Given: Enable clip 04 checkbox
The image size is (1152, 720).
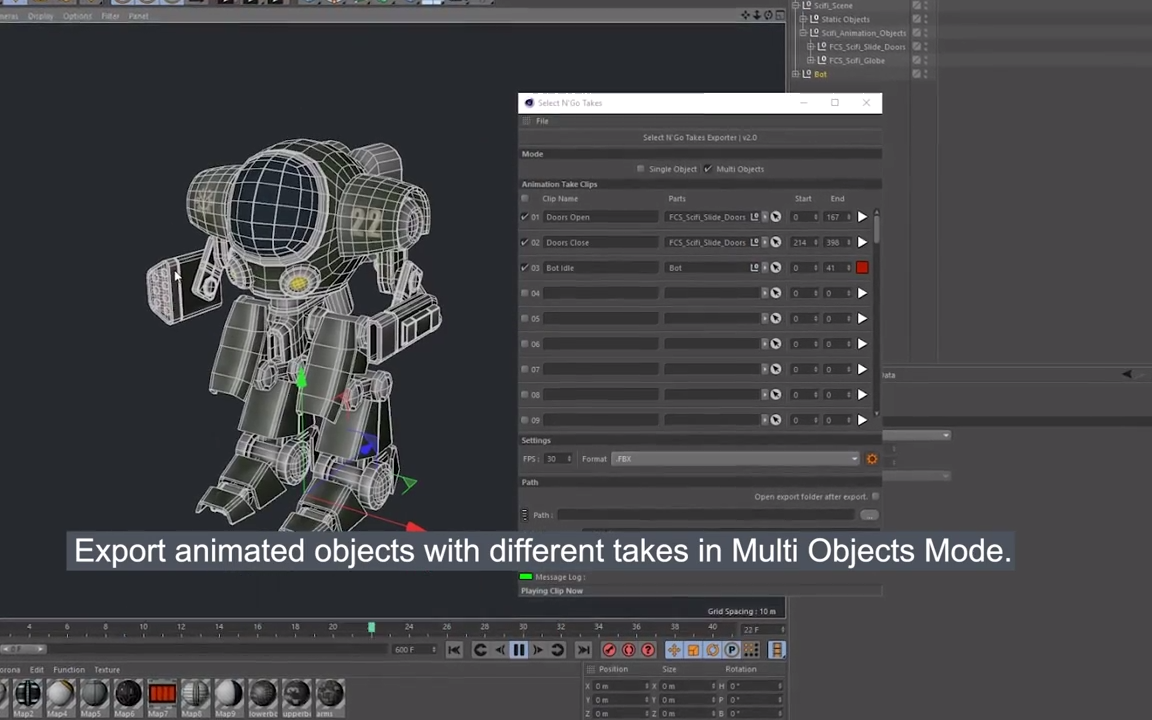Looking at the screenshot, I should click(x=525, y=293).
